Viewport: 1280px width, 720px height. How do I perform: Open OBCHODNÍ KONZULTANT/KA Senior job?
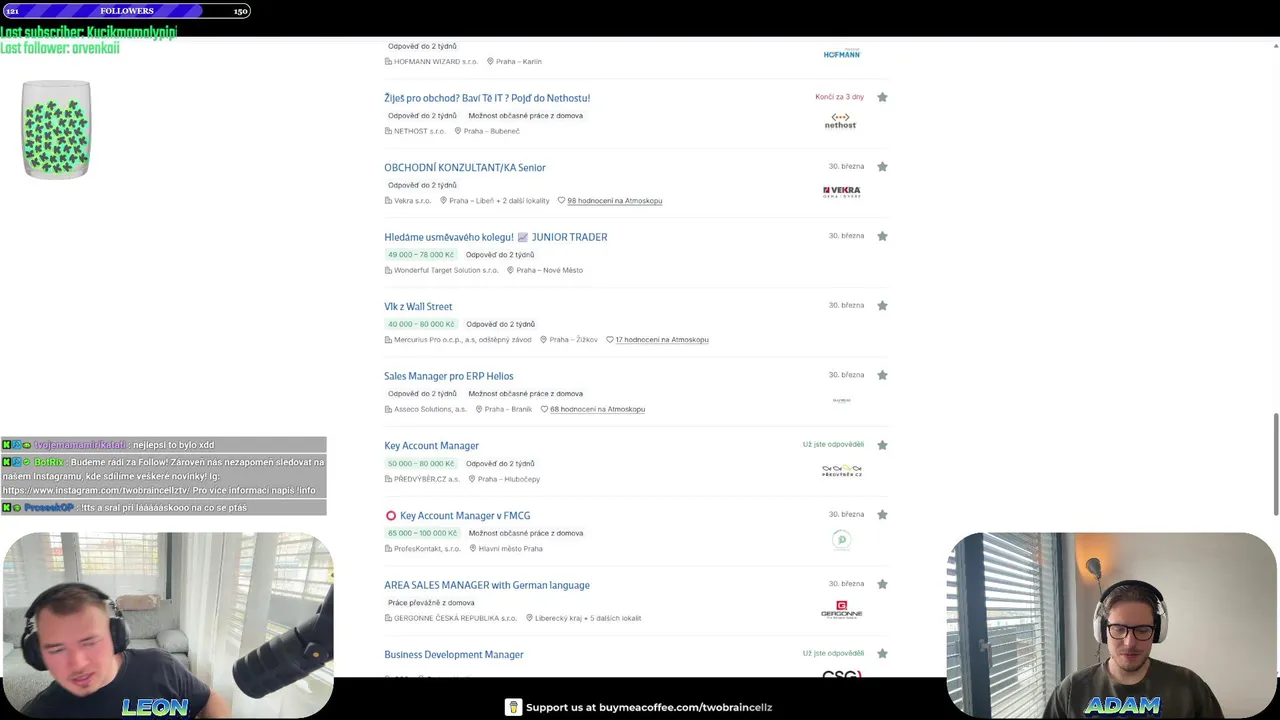tap(465, 168)
